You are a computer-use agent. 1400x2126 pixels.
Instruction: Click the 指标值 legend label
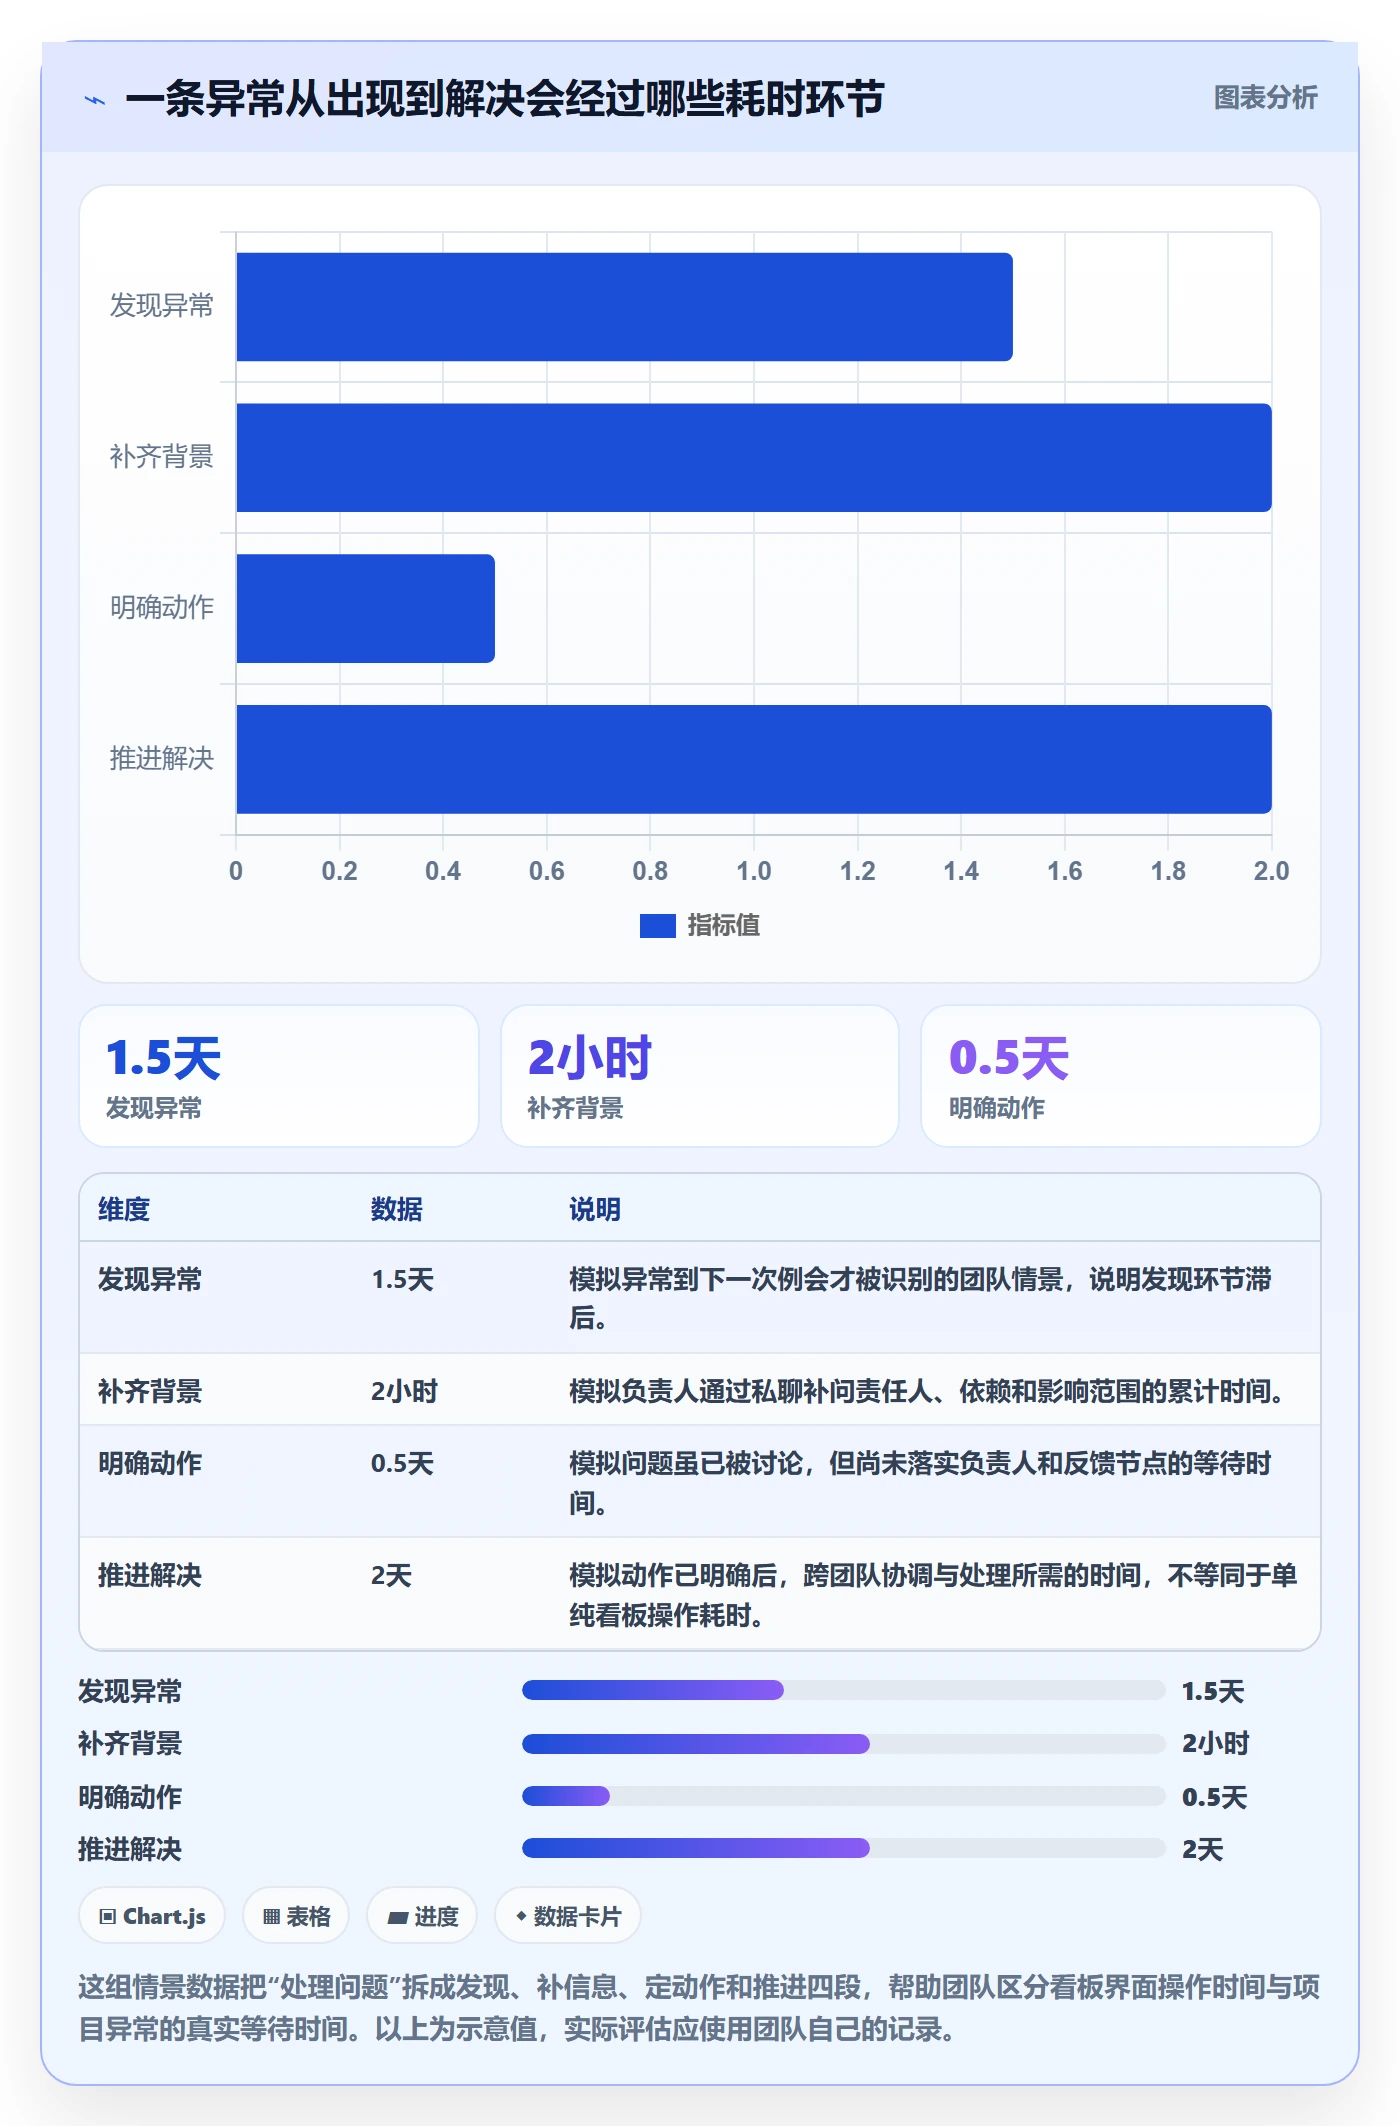click(x=723, y=926)
